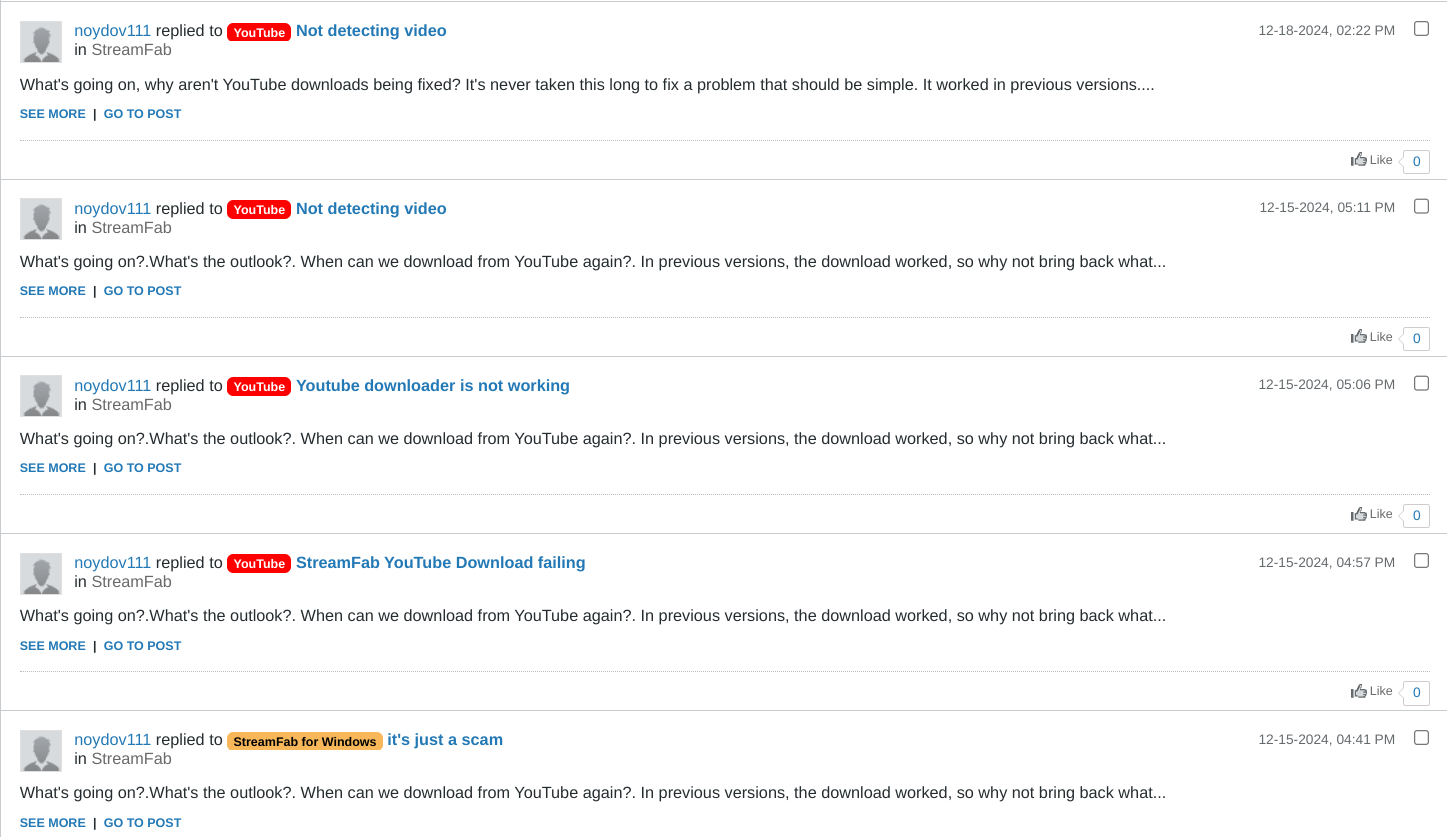Viewport: 1447px width, 837px height.
Task: Expand SEE MORE under StreamFab YouTube Download failing
Action: [53, 646]
